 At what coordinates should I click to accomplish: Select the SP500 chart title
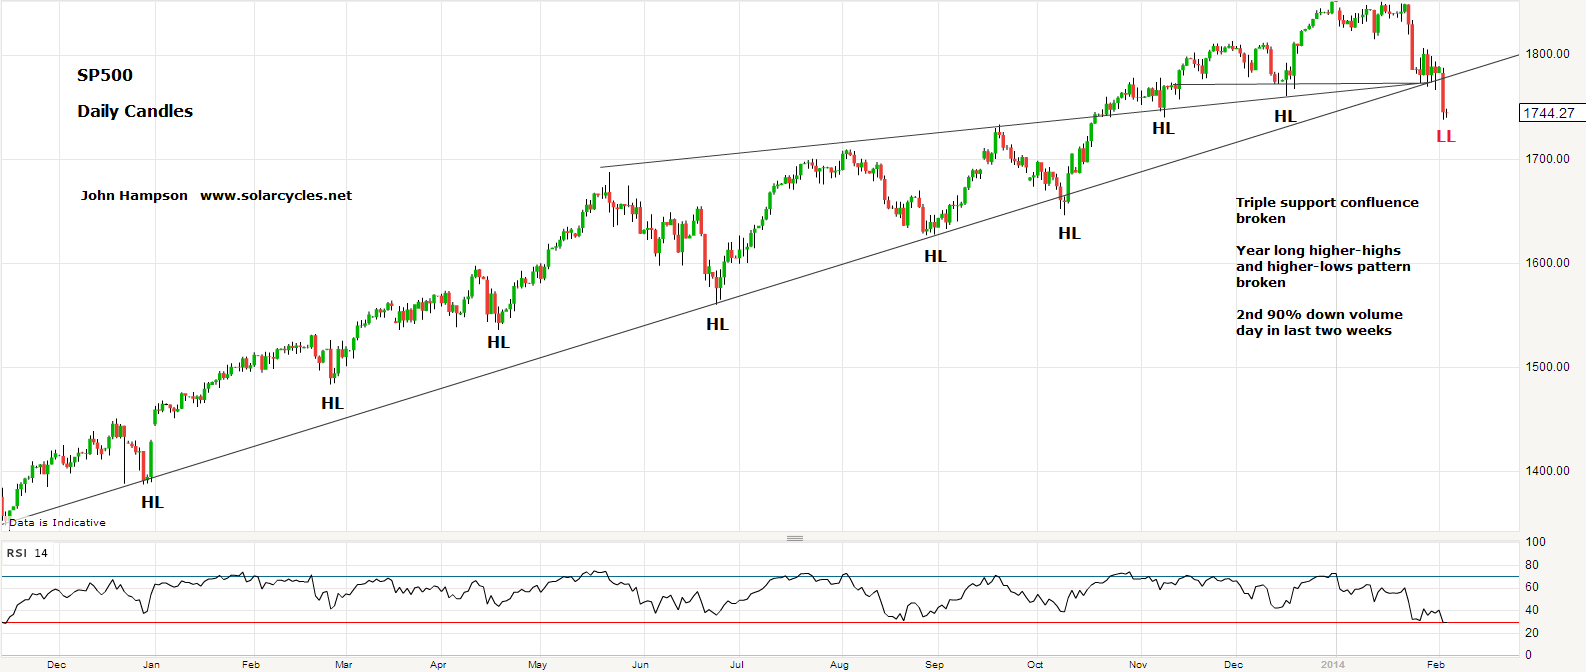[105, 75]
